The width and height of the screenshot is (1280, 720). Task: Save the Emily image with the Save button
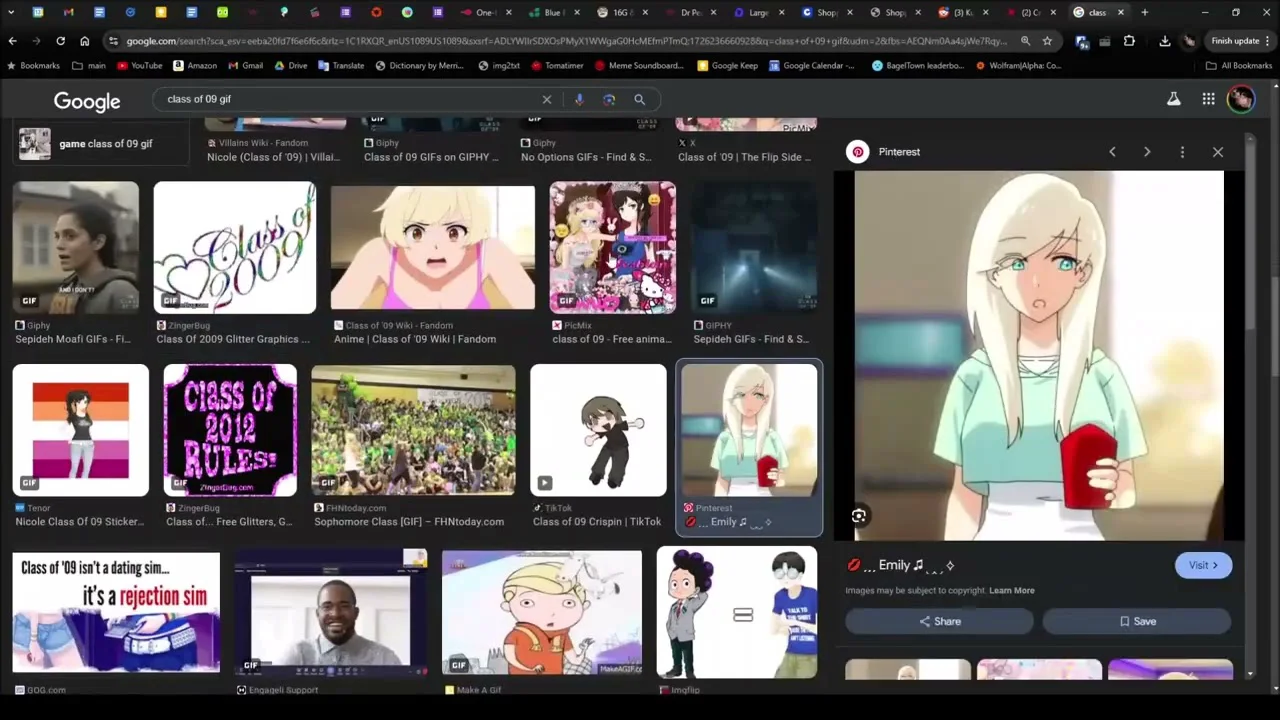click(1136, 621)
